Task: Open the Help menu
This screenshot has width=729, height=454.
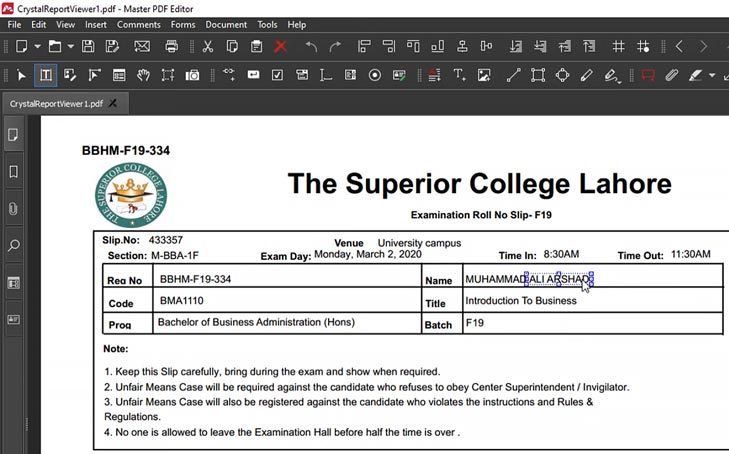Action: (x=297, y=25)
